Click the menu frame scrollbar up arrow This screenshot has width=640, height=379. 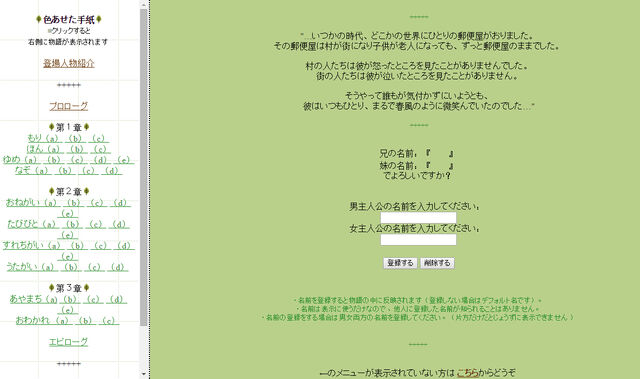(143, 4)
